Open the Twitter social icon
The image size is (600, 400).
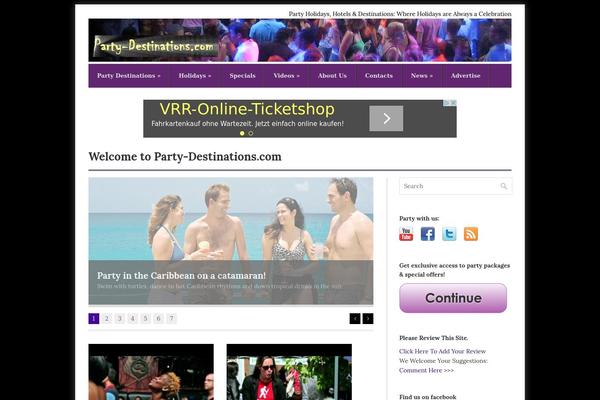449,234
